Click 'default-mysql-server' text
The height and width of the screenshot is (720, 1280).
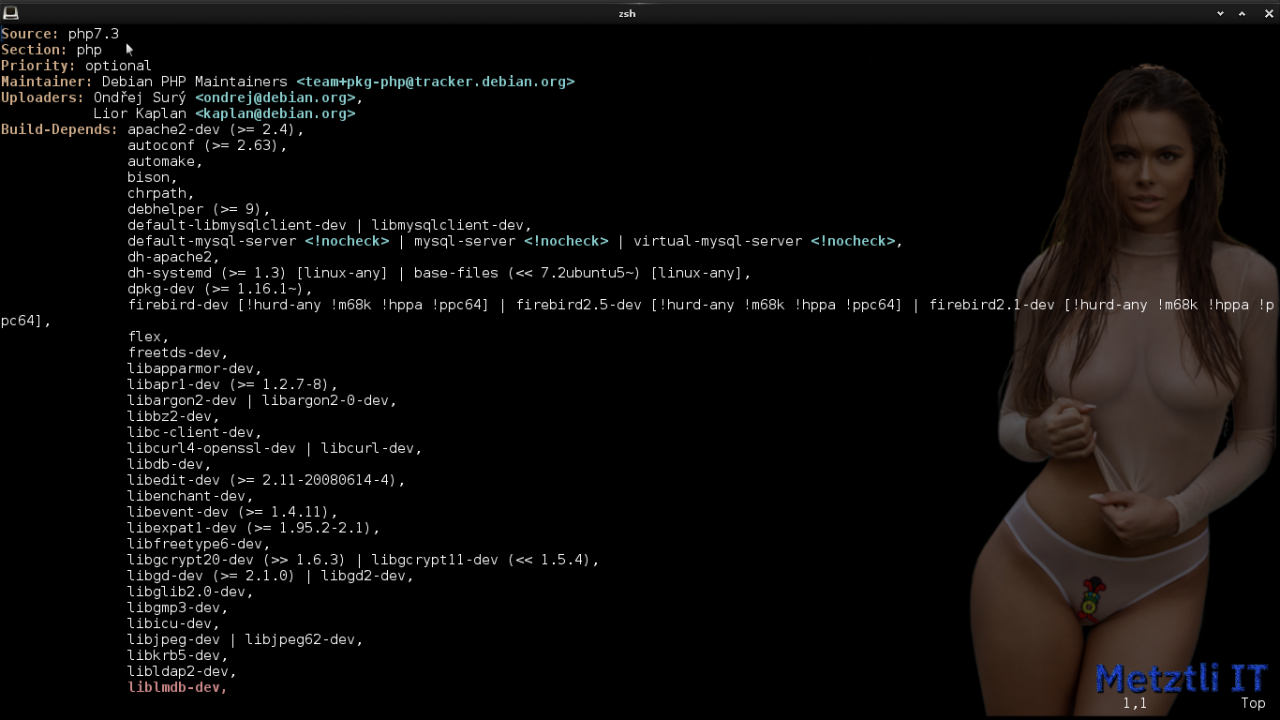(x=211, y=242)
